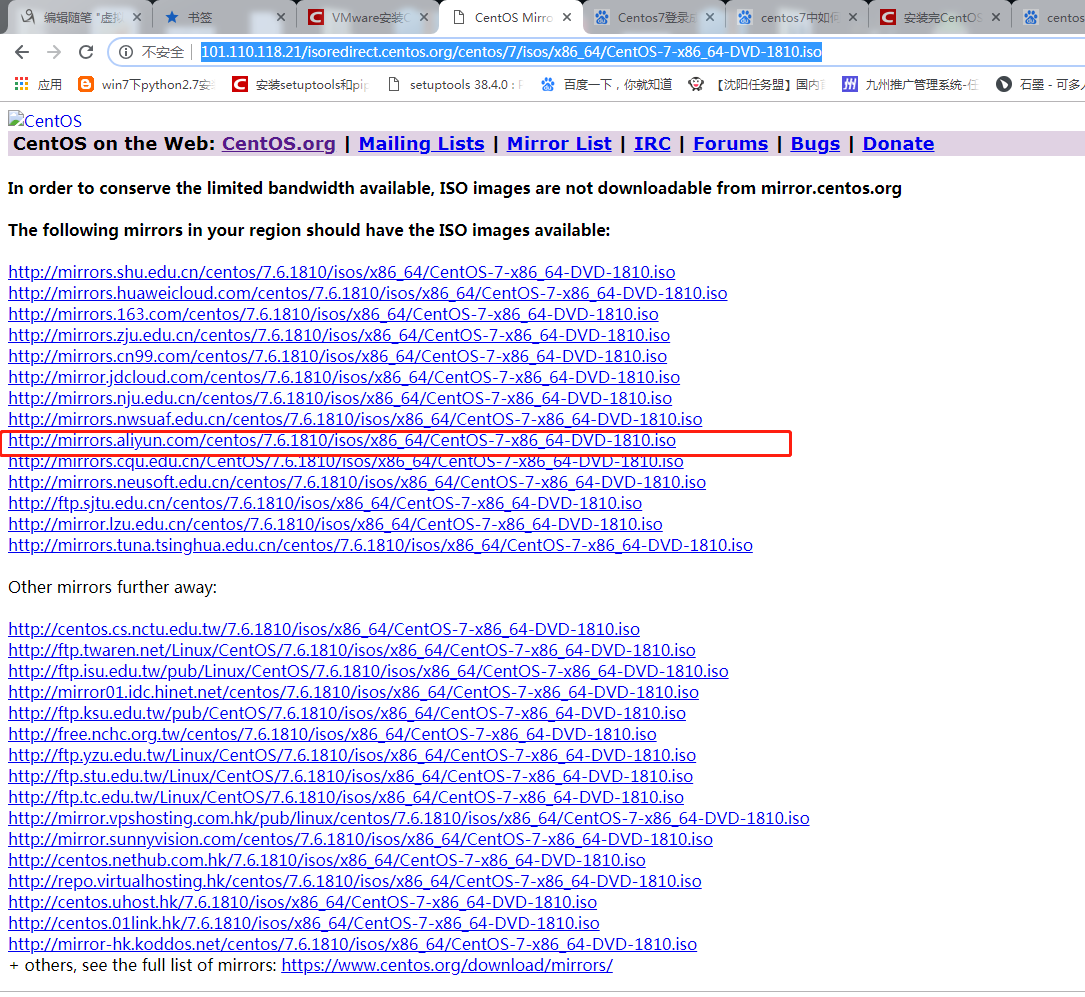Download from mirror.vpshosting.com.hk link
Viewport: 1085px width, 997px height.
click(x=409, y=818)
